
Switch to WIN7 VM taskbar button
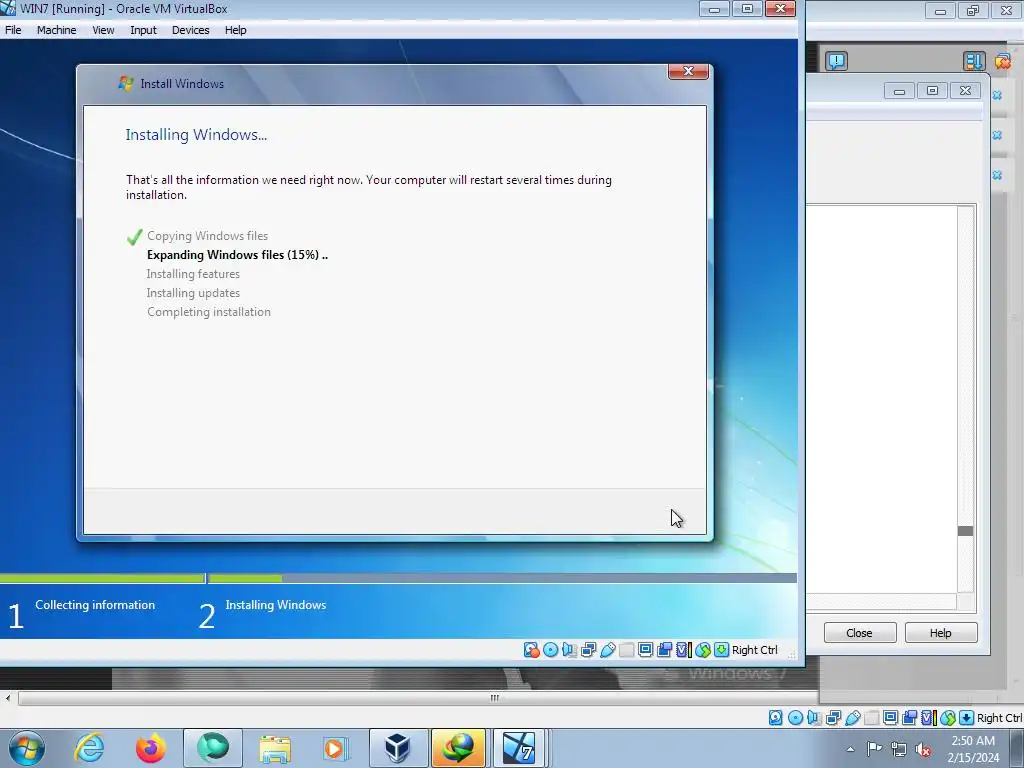pyautogui.click(x=519, y=748)
